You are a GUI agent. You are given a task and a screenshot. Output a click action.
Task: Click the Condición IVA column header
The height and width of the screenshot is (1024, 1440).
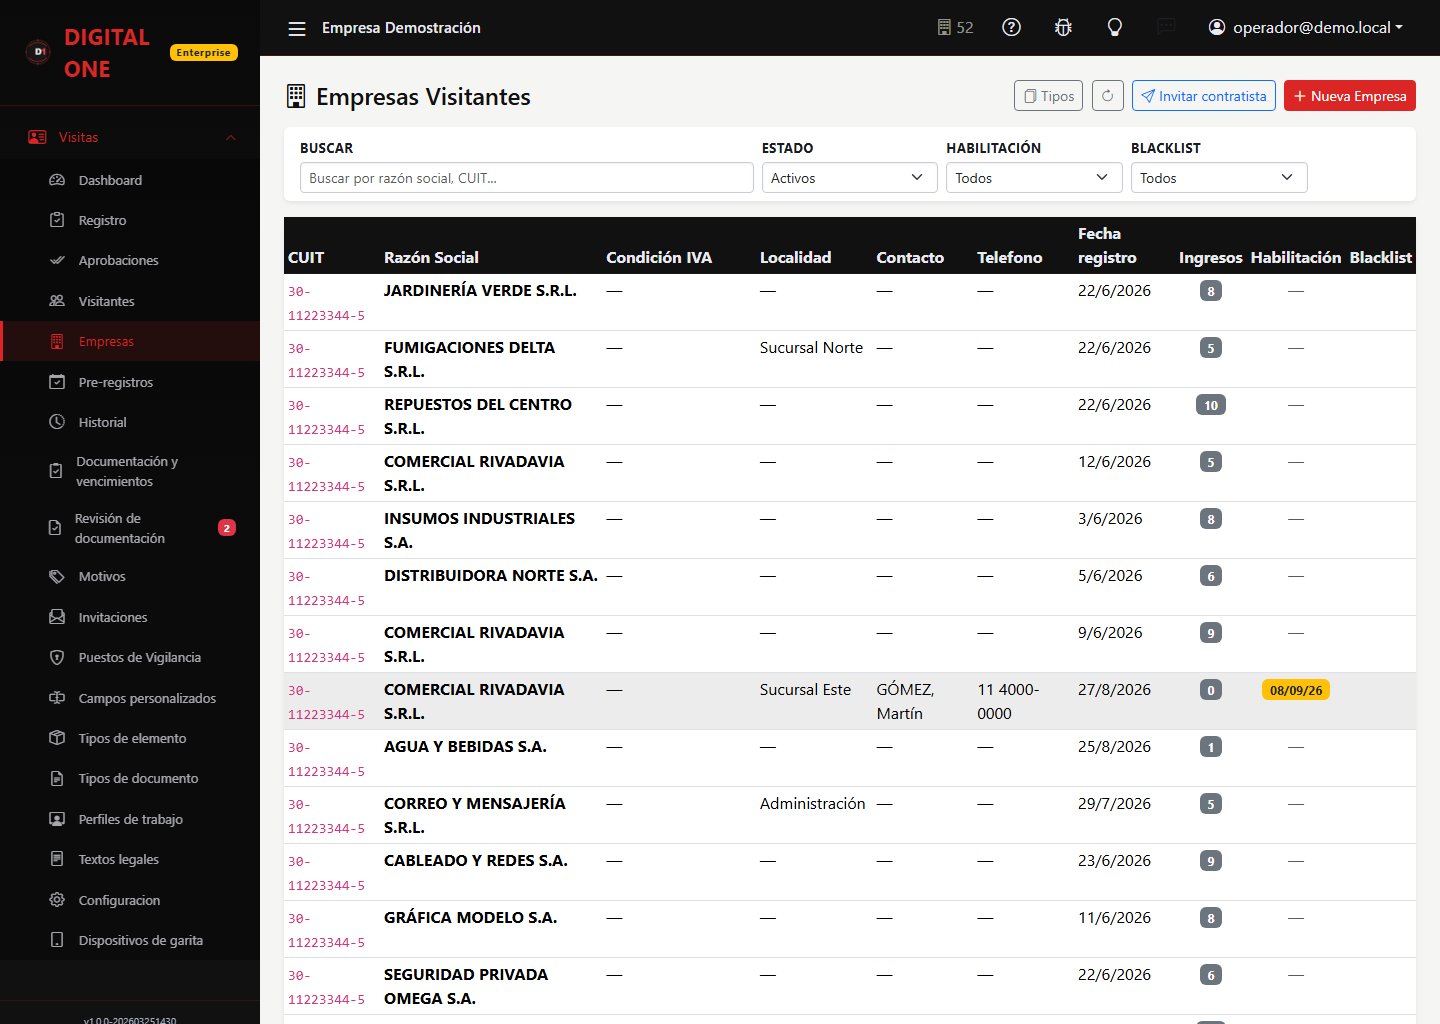point(659,257)
